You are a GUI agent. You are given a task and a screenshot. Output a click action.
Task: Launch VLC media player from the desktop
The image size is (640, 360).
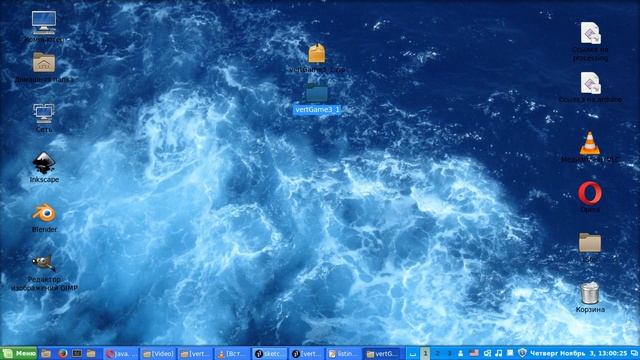point(590,143)
